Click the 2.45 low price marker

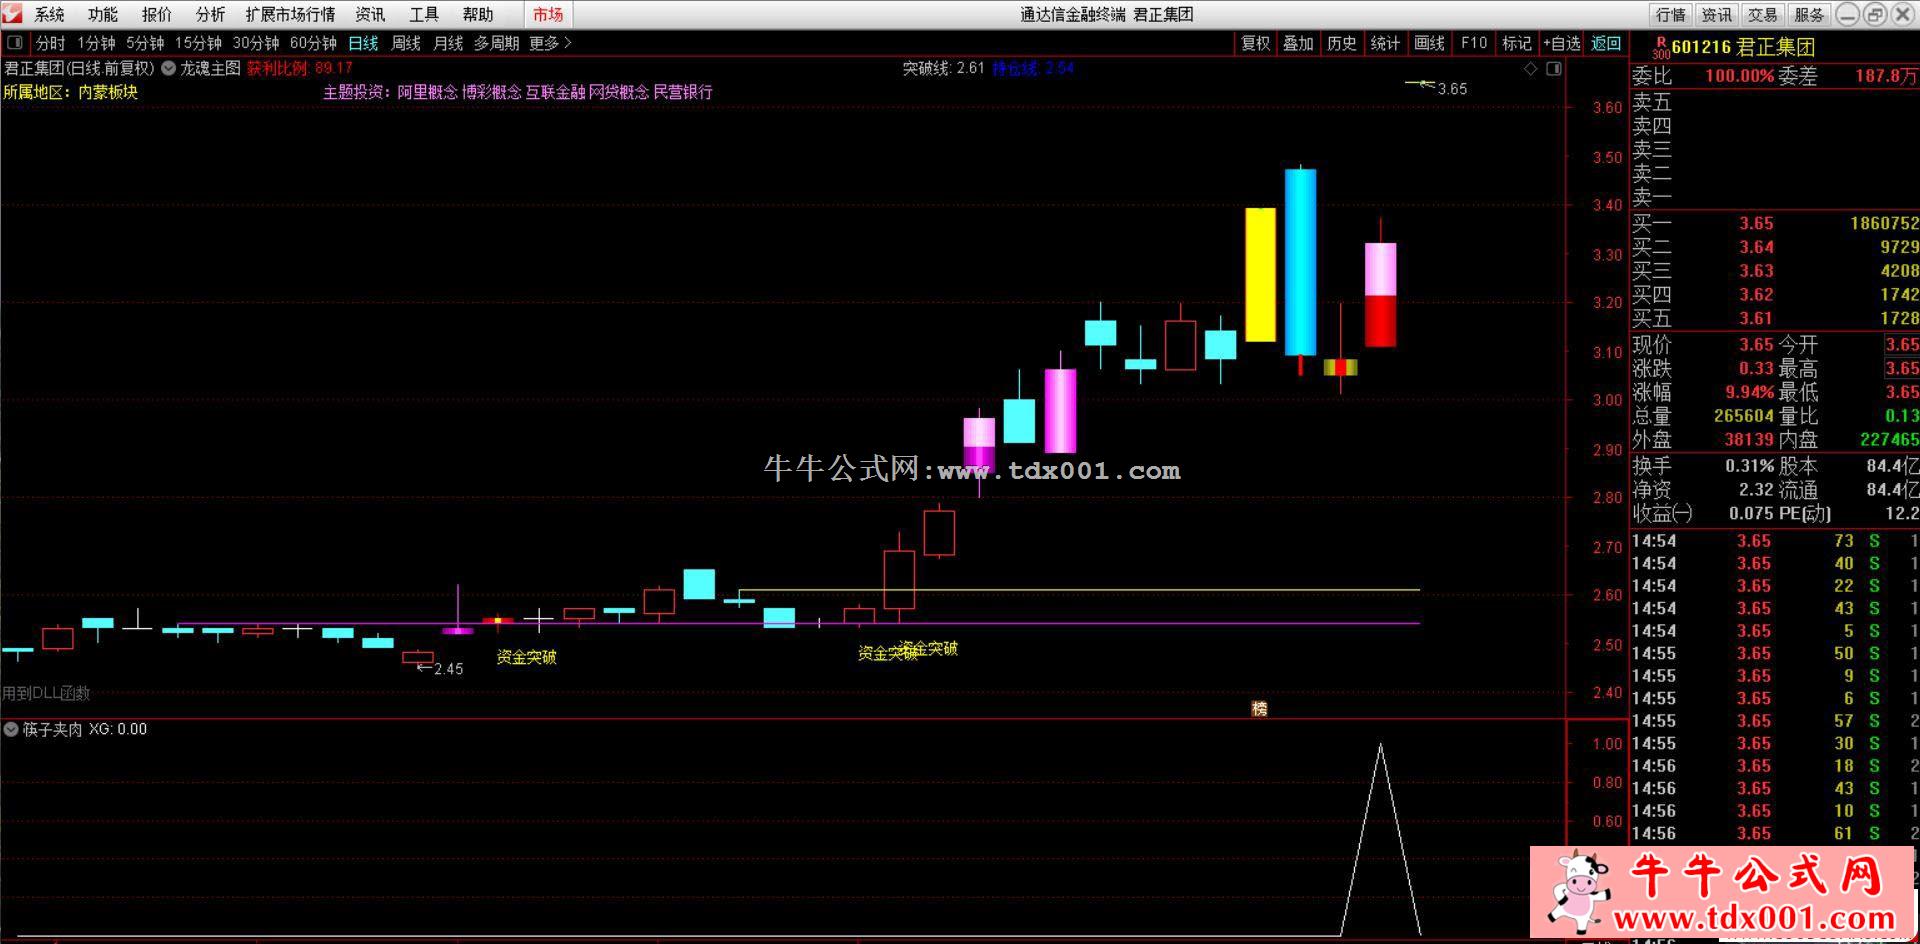click(441, 669)
